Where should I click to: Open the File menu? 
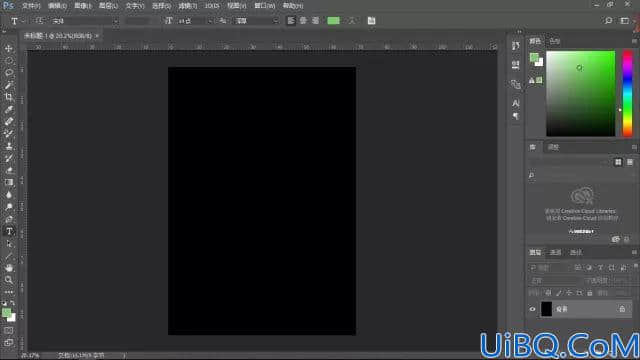click(x=31, y=6)
